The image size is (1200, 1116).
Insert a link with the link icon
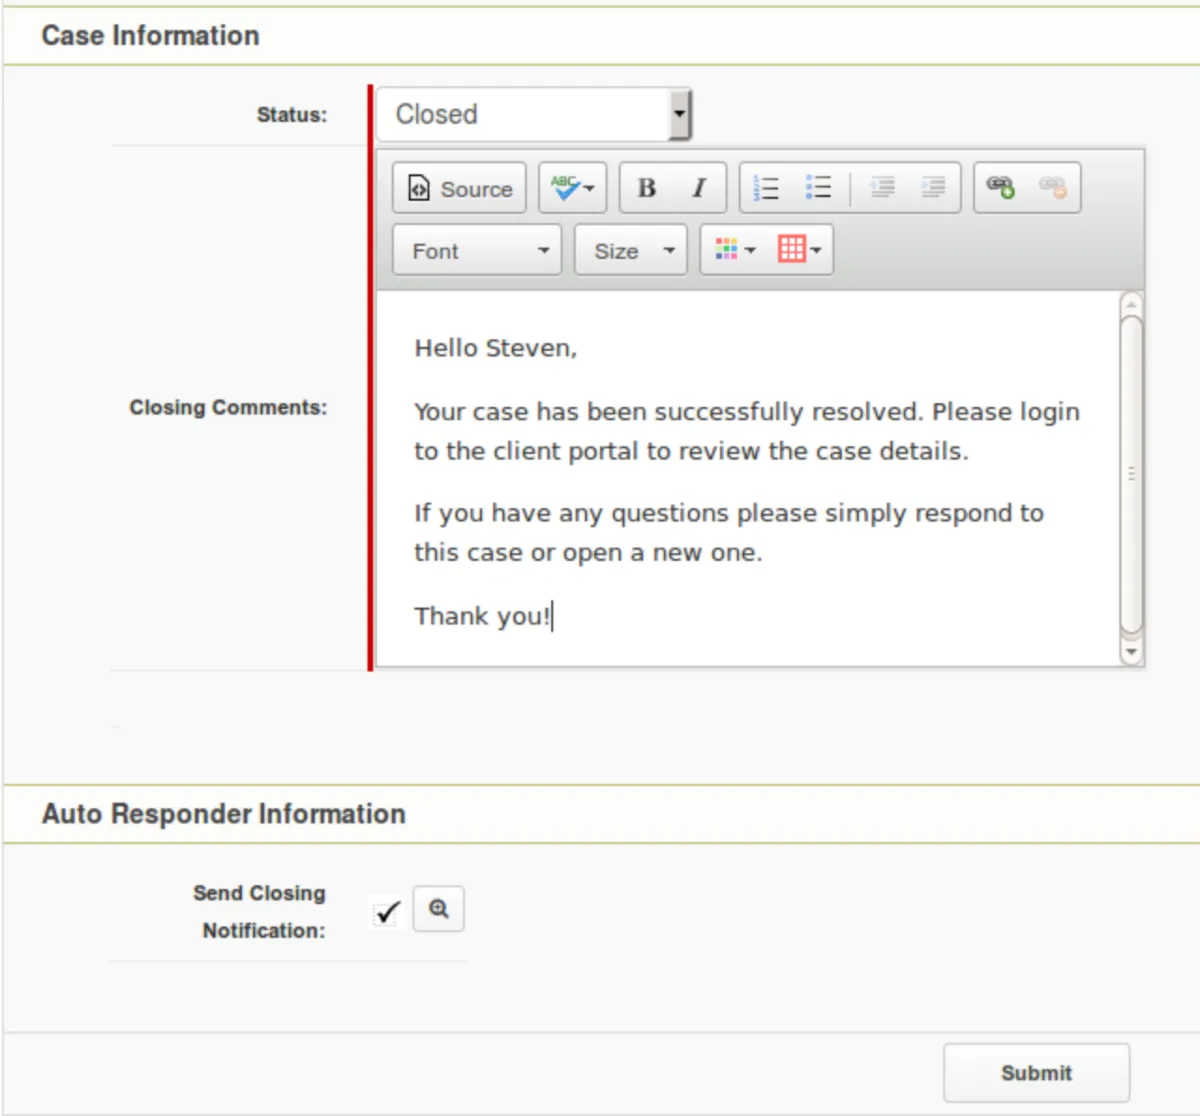tap(1001, 187)
